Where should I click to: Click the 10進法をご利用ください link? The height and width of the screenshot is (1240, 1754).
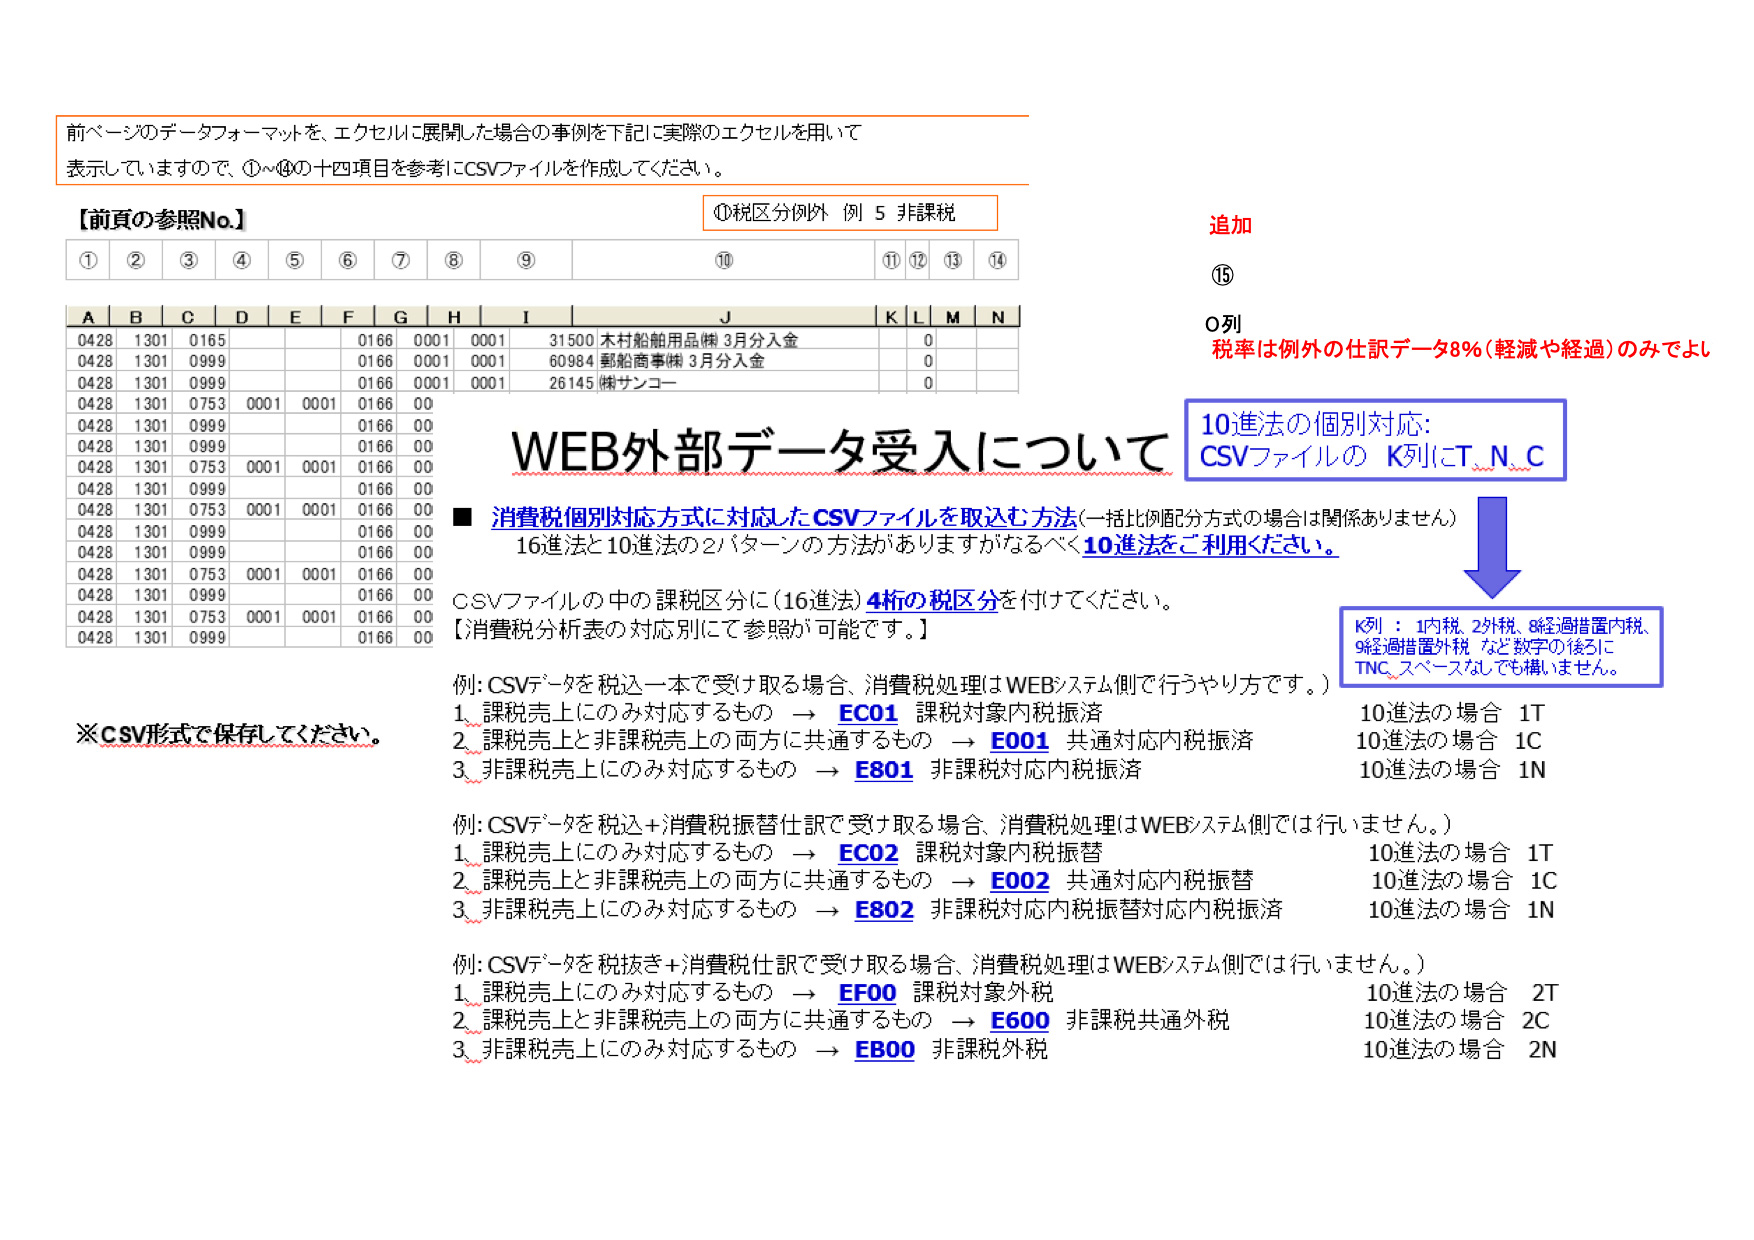(1210, 545)
